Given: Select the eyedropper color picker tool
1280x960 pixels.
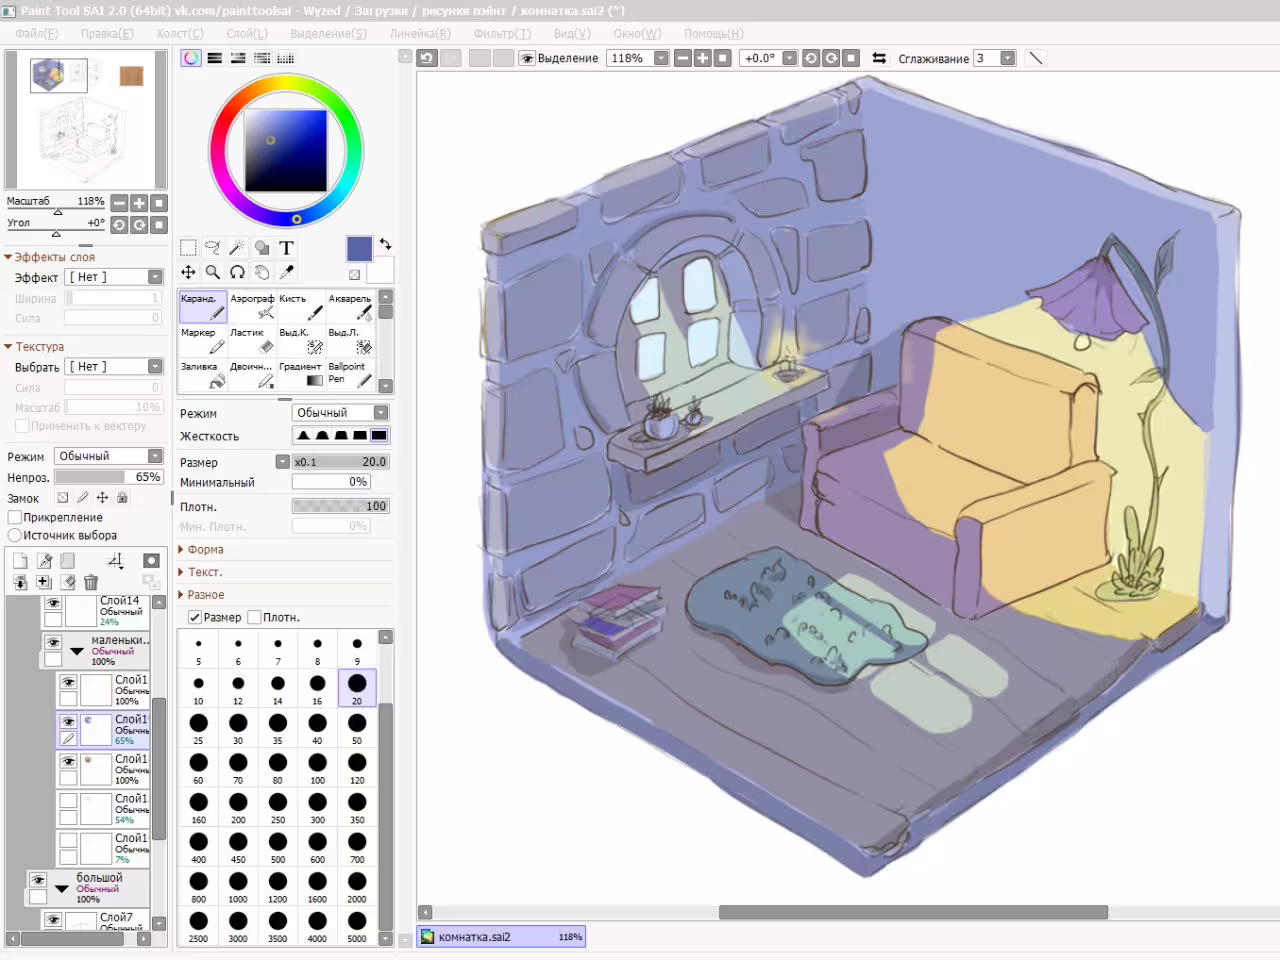Looking at the screenshot, I should (x=286, y=272).
